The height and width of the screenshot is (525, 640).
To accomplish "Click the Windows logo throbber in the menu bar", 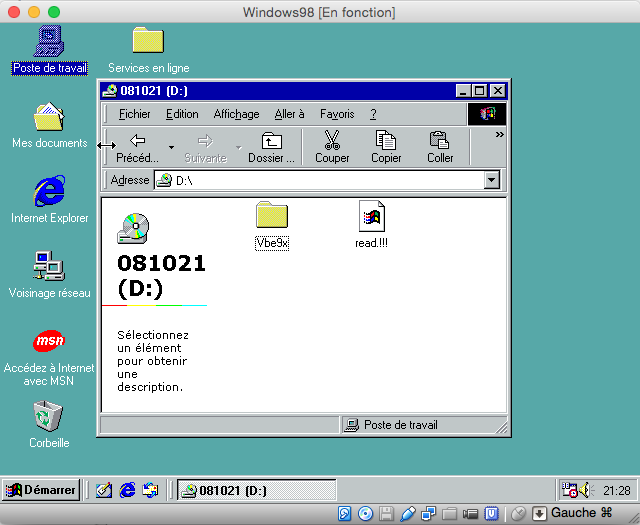I will click(x=487, y=114).
